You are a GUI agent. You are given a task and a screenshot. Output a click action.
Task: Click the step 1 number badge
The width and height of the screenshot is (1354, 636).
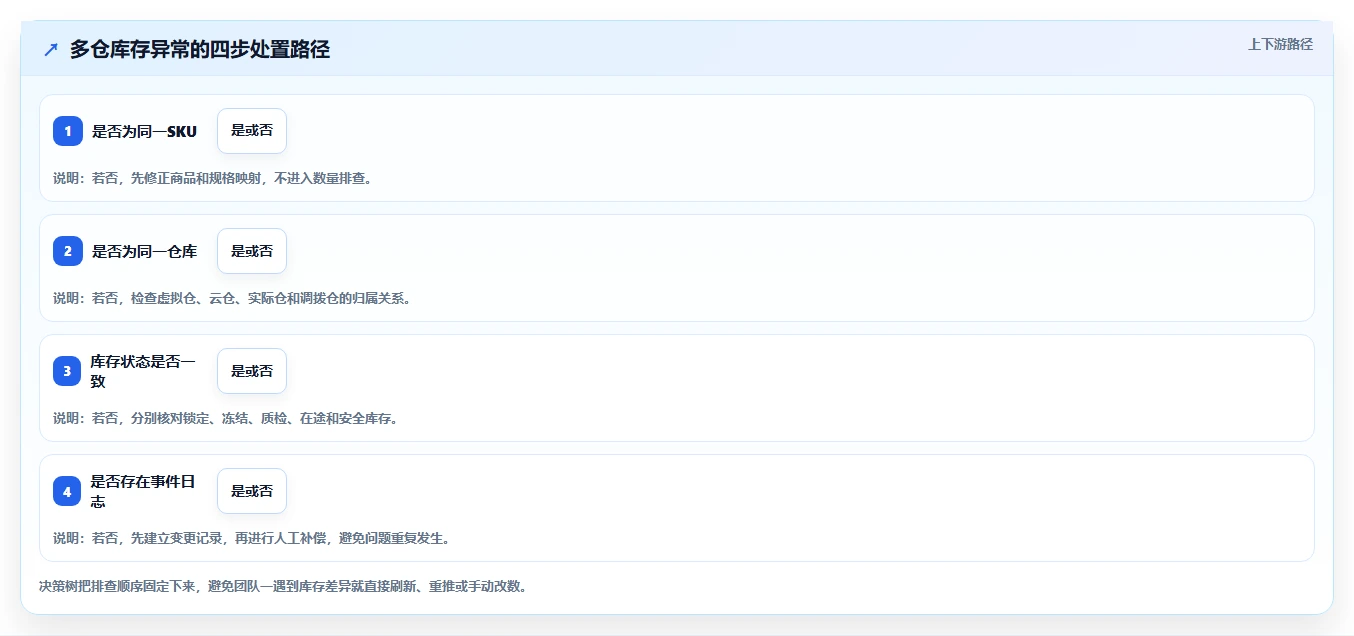[68, 131]
